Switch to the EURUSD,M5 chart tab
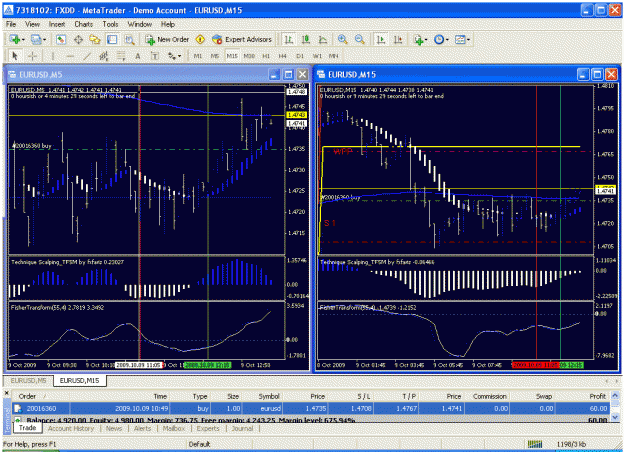This screenshot has height=452, width=625. (x=28, y=381)
